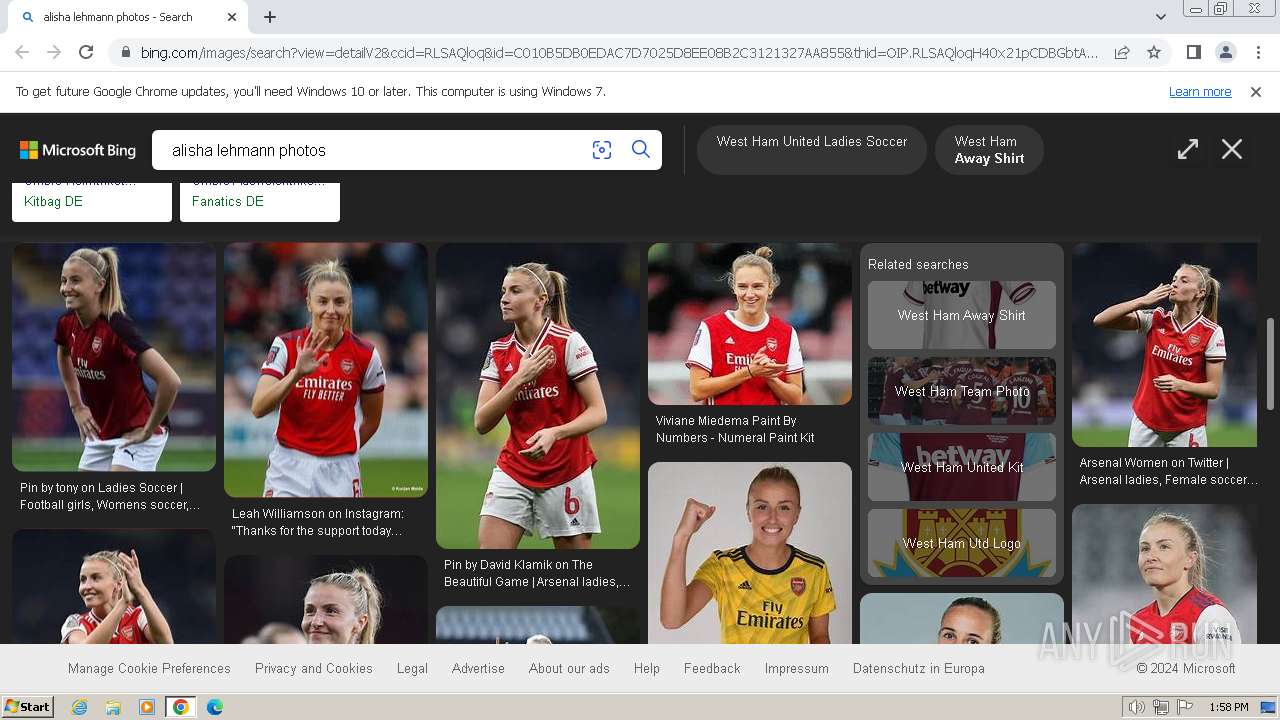Screen dimensions: 1280x720
Task: Select West Ham Away Shirt related search
Action: coord(962,315)
